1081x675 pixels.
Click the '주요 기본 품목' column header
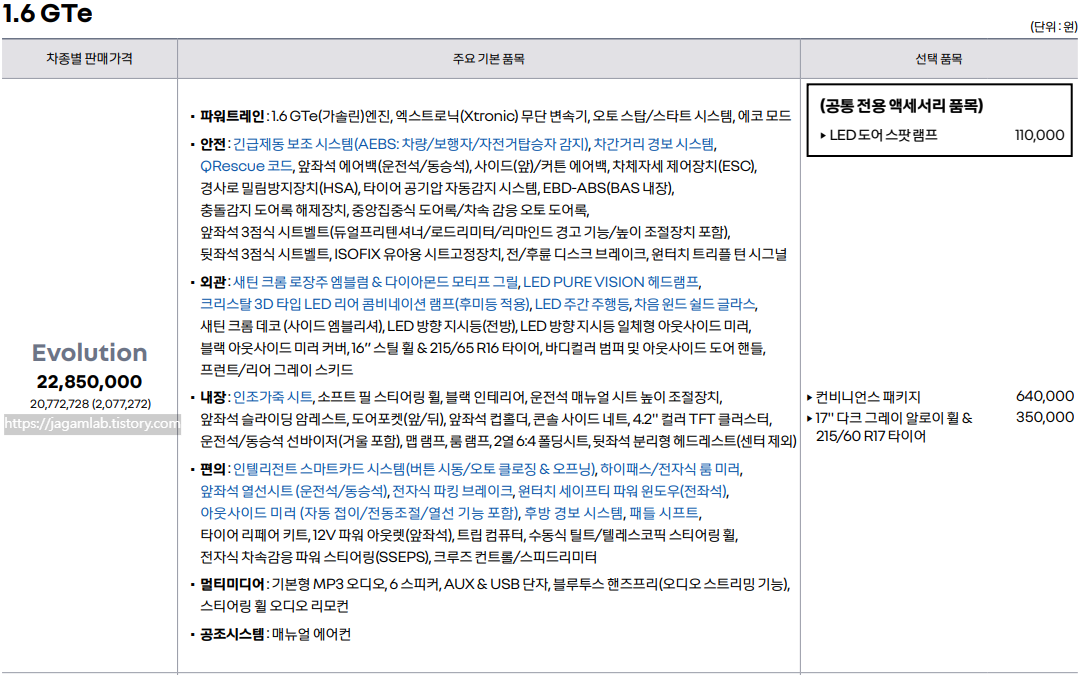488,59
